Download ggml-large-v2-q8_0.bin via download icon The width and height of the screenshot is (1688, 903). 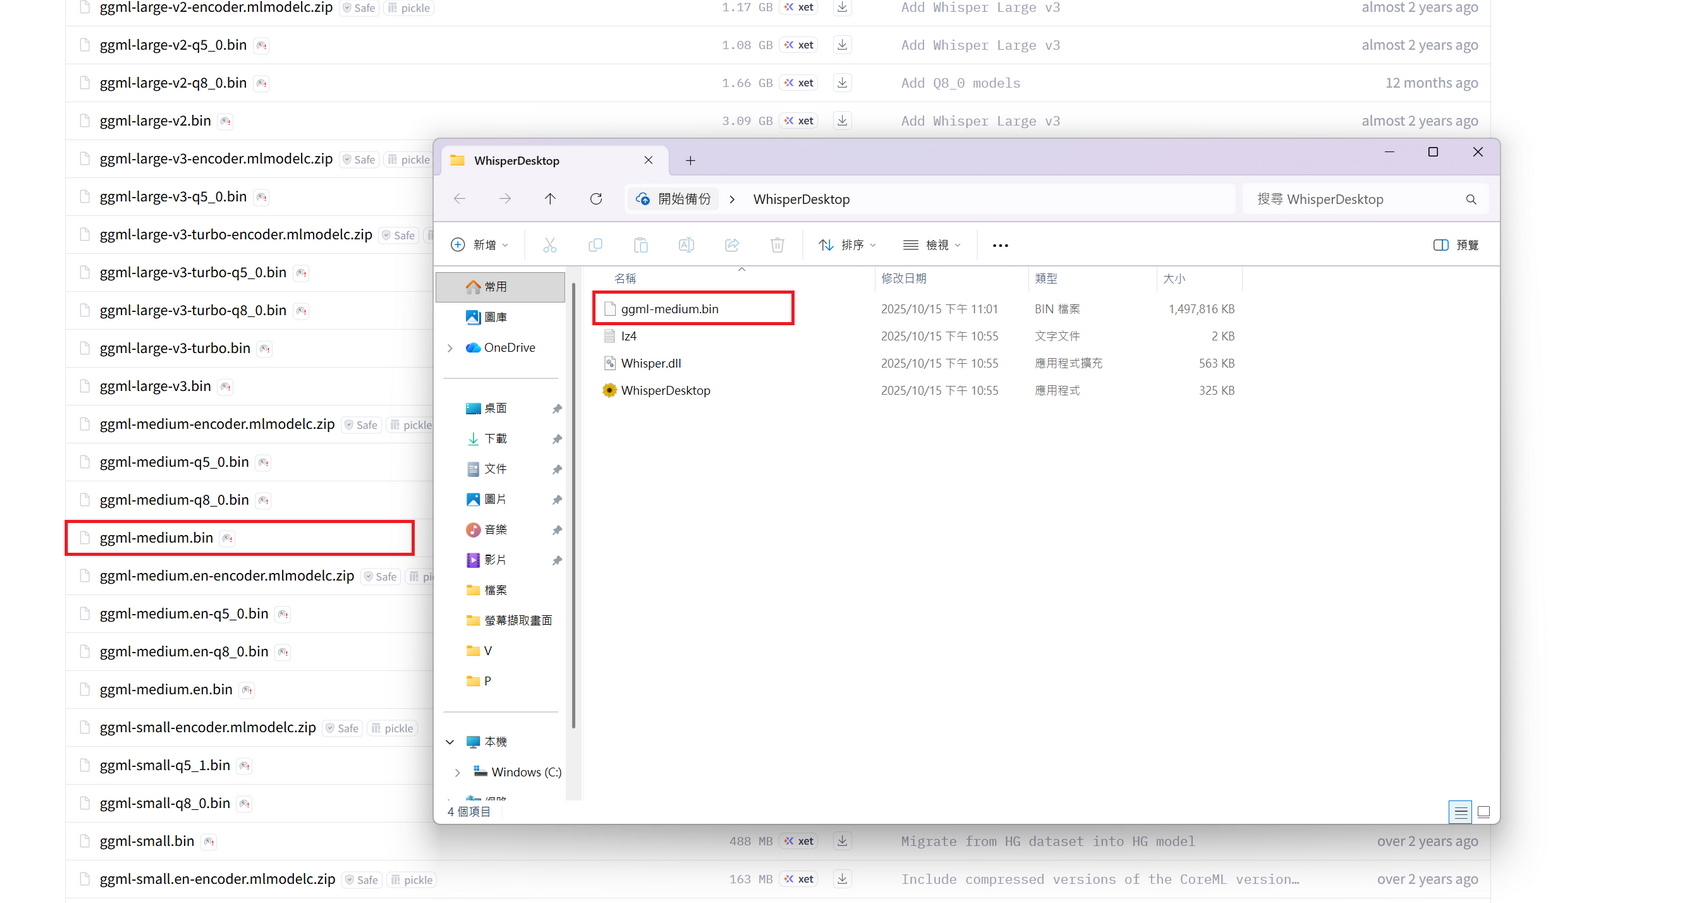(x=842, y=83)
